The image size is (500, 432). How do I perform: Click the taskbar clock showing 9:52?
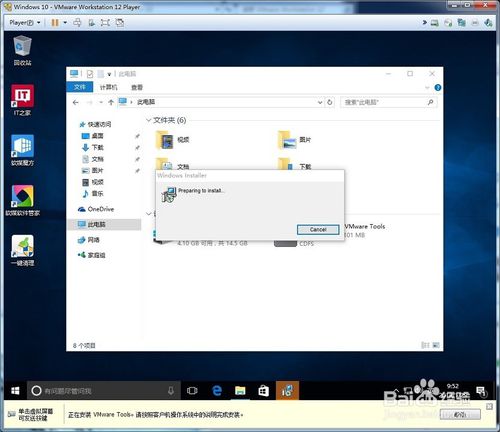453,387
